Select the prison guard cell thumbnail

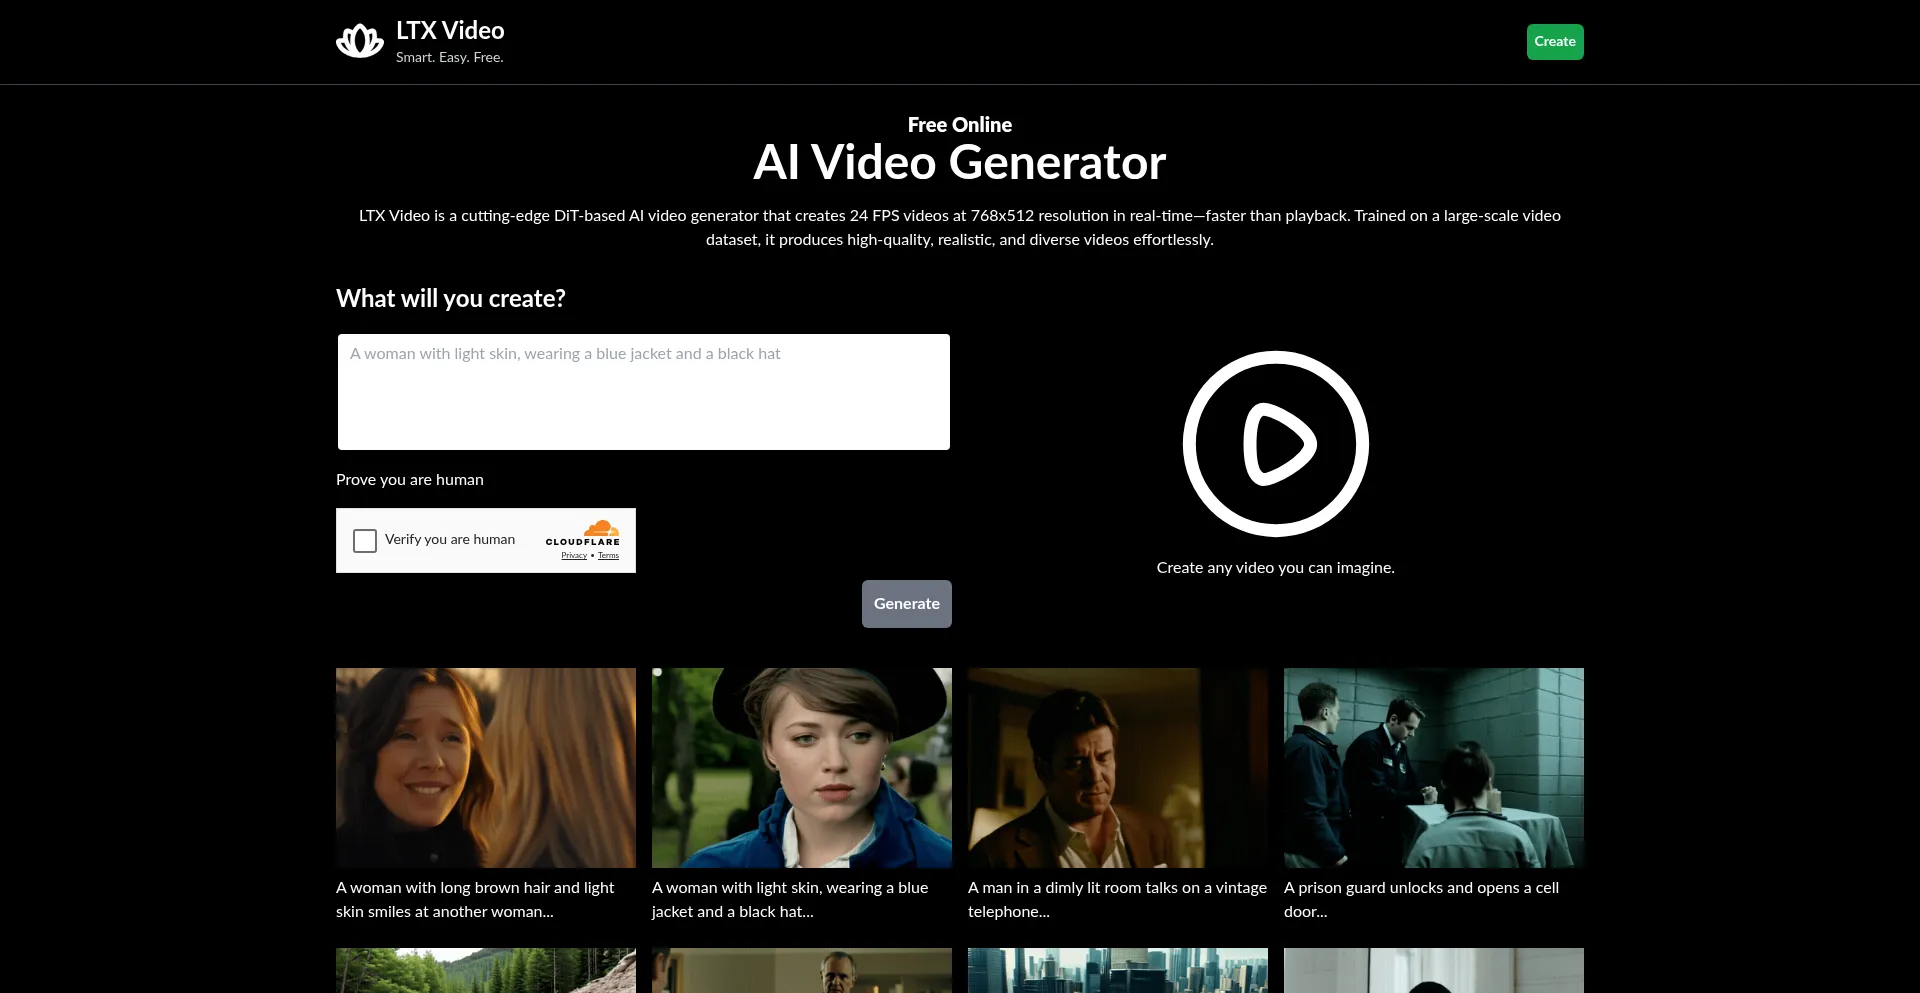1434,767
